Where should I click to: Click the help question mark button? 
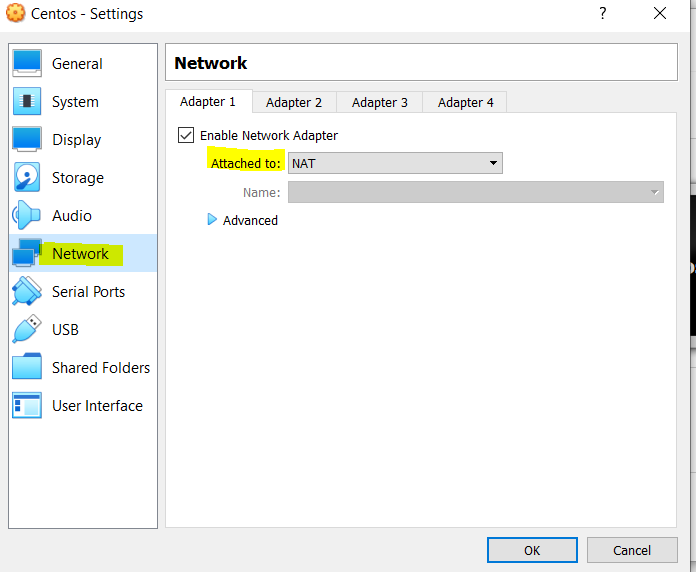click(603, 13)
